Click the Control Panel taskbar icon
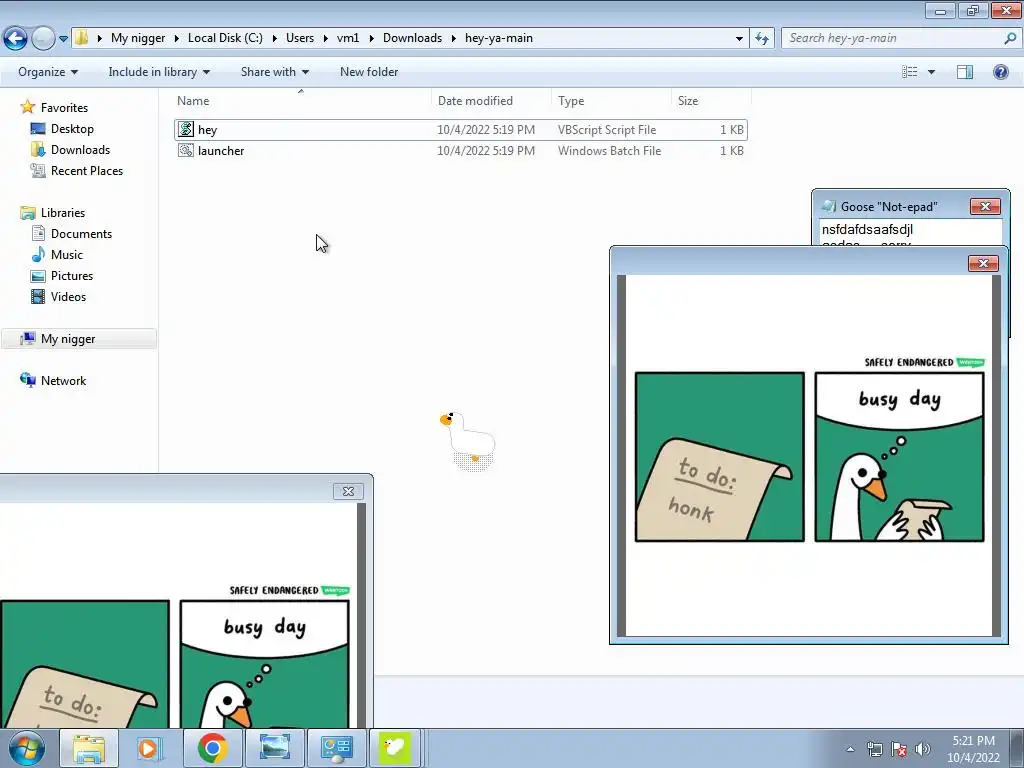The image size is (1024, 768). (336, 748)
